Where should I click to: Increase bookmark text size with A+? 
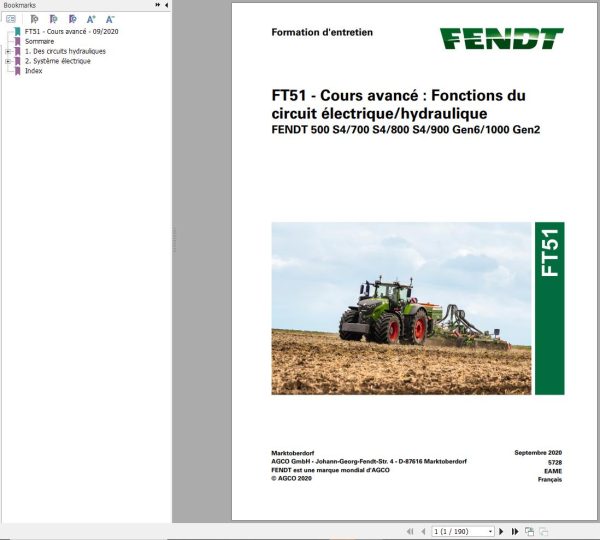91,19
